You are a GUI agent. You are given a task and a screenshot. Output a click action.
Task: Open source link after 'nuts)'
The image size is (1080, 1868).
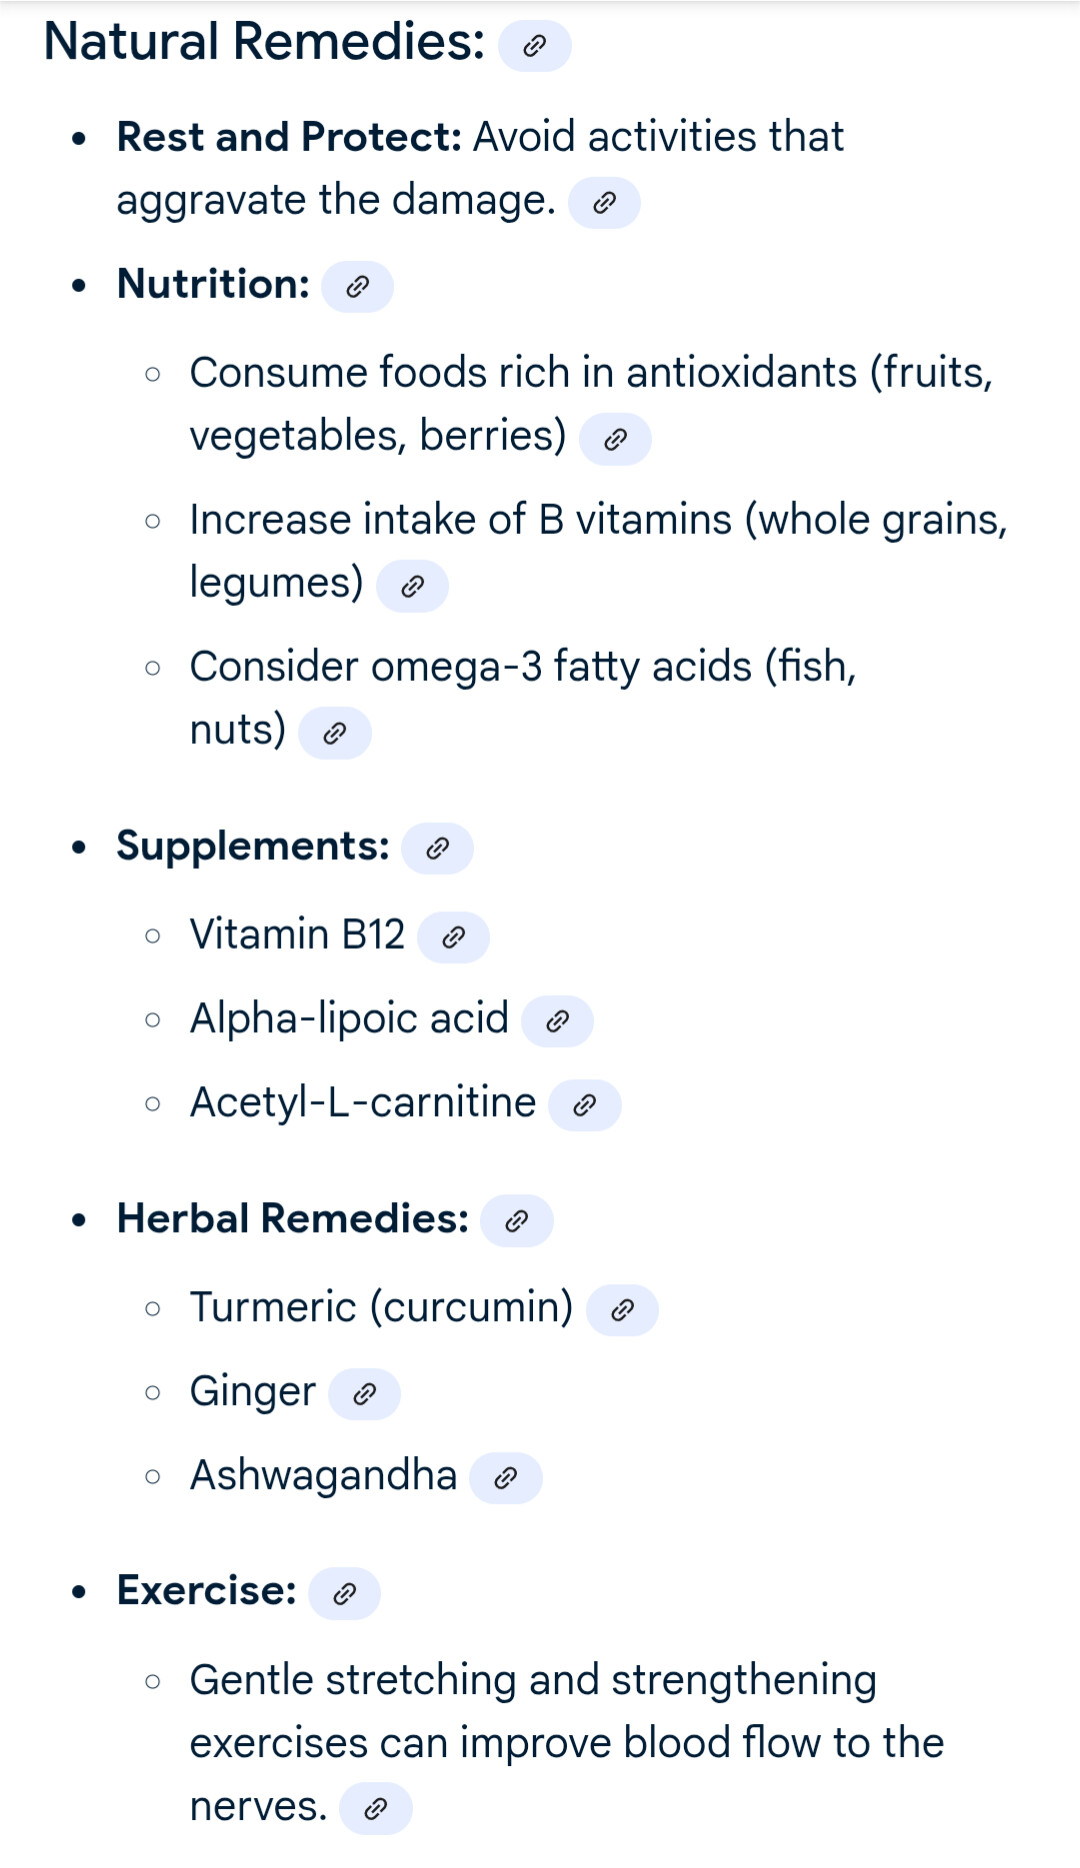click(x=335, y=733)
